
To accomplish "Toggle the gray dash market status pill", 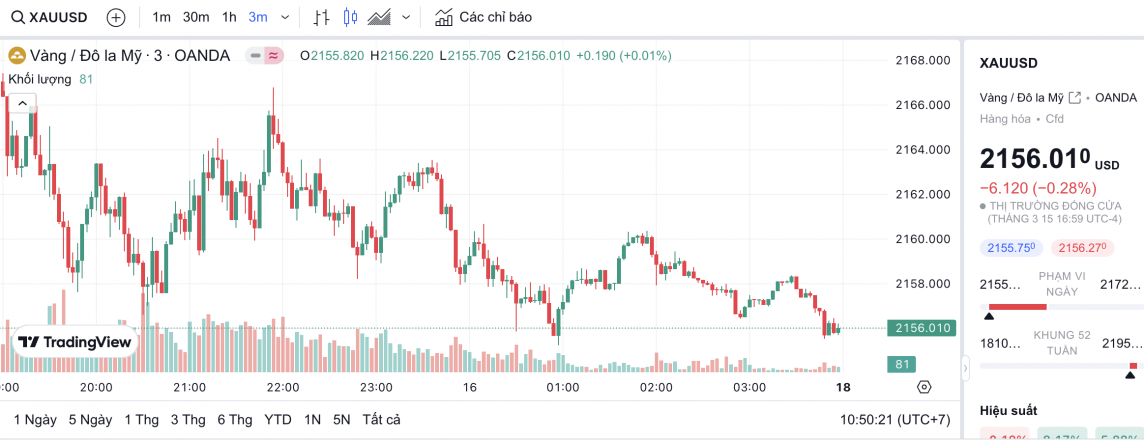I will click(x=256, y=56).
